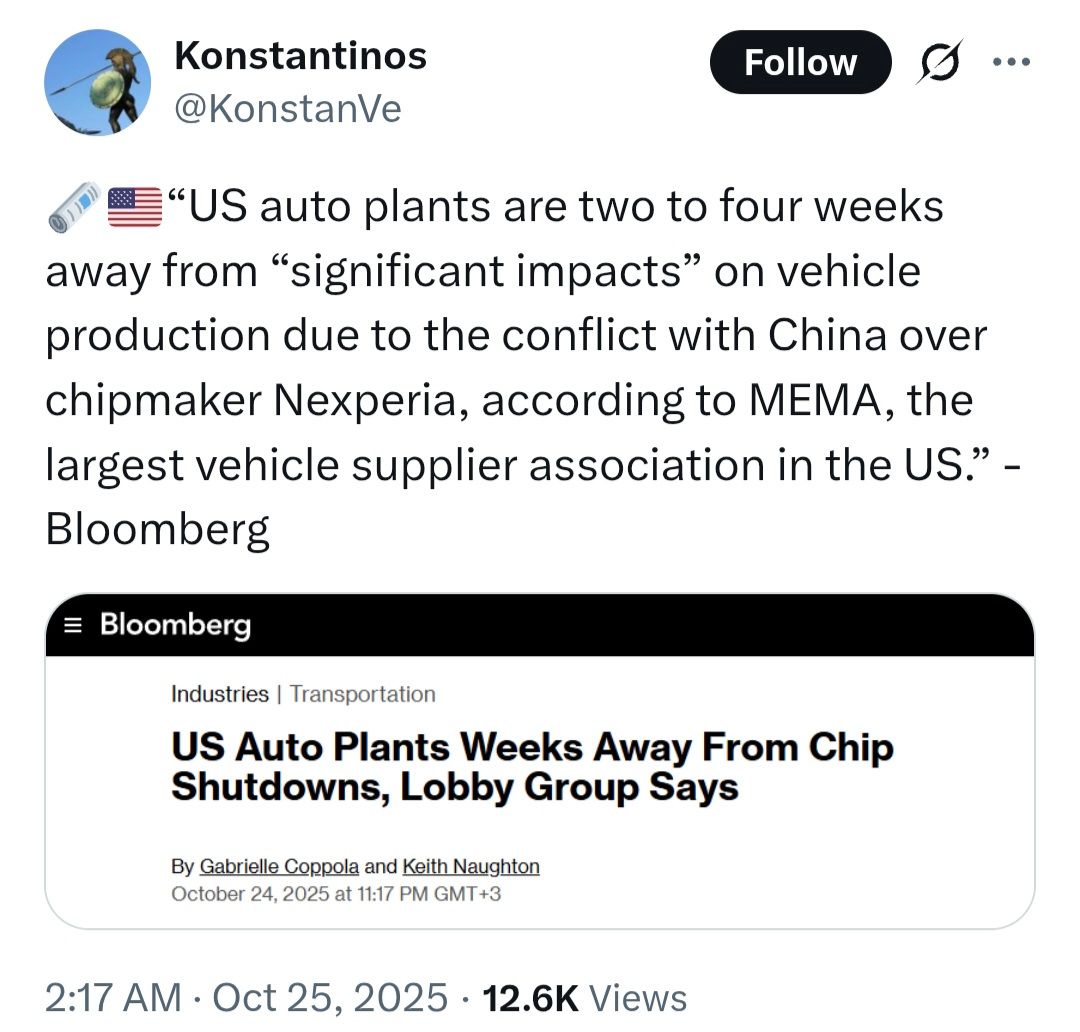Viewport: 1080px width, 1032px height.
Task: Click Konstantinos profile avatar
Action: [x=98, y=81]
